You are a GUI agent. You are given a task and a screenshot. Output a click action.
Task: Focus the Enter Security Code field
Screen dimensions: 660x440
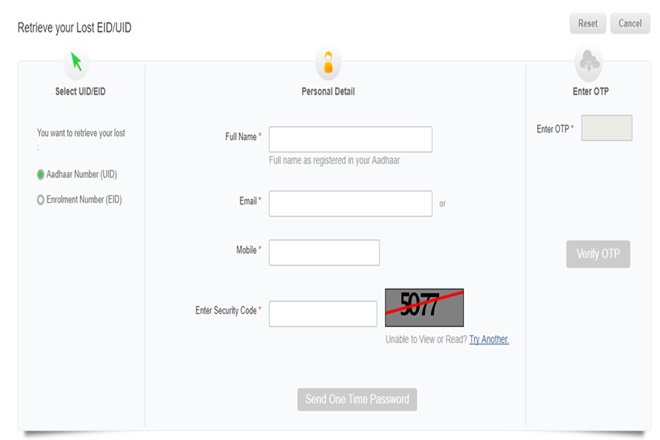point(323,313)
